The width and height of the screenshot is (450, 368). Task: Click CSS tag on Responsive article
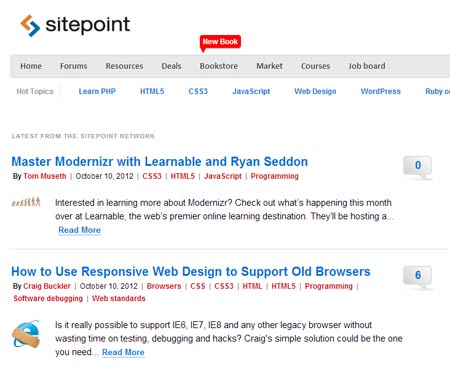[x=198, y=286]
